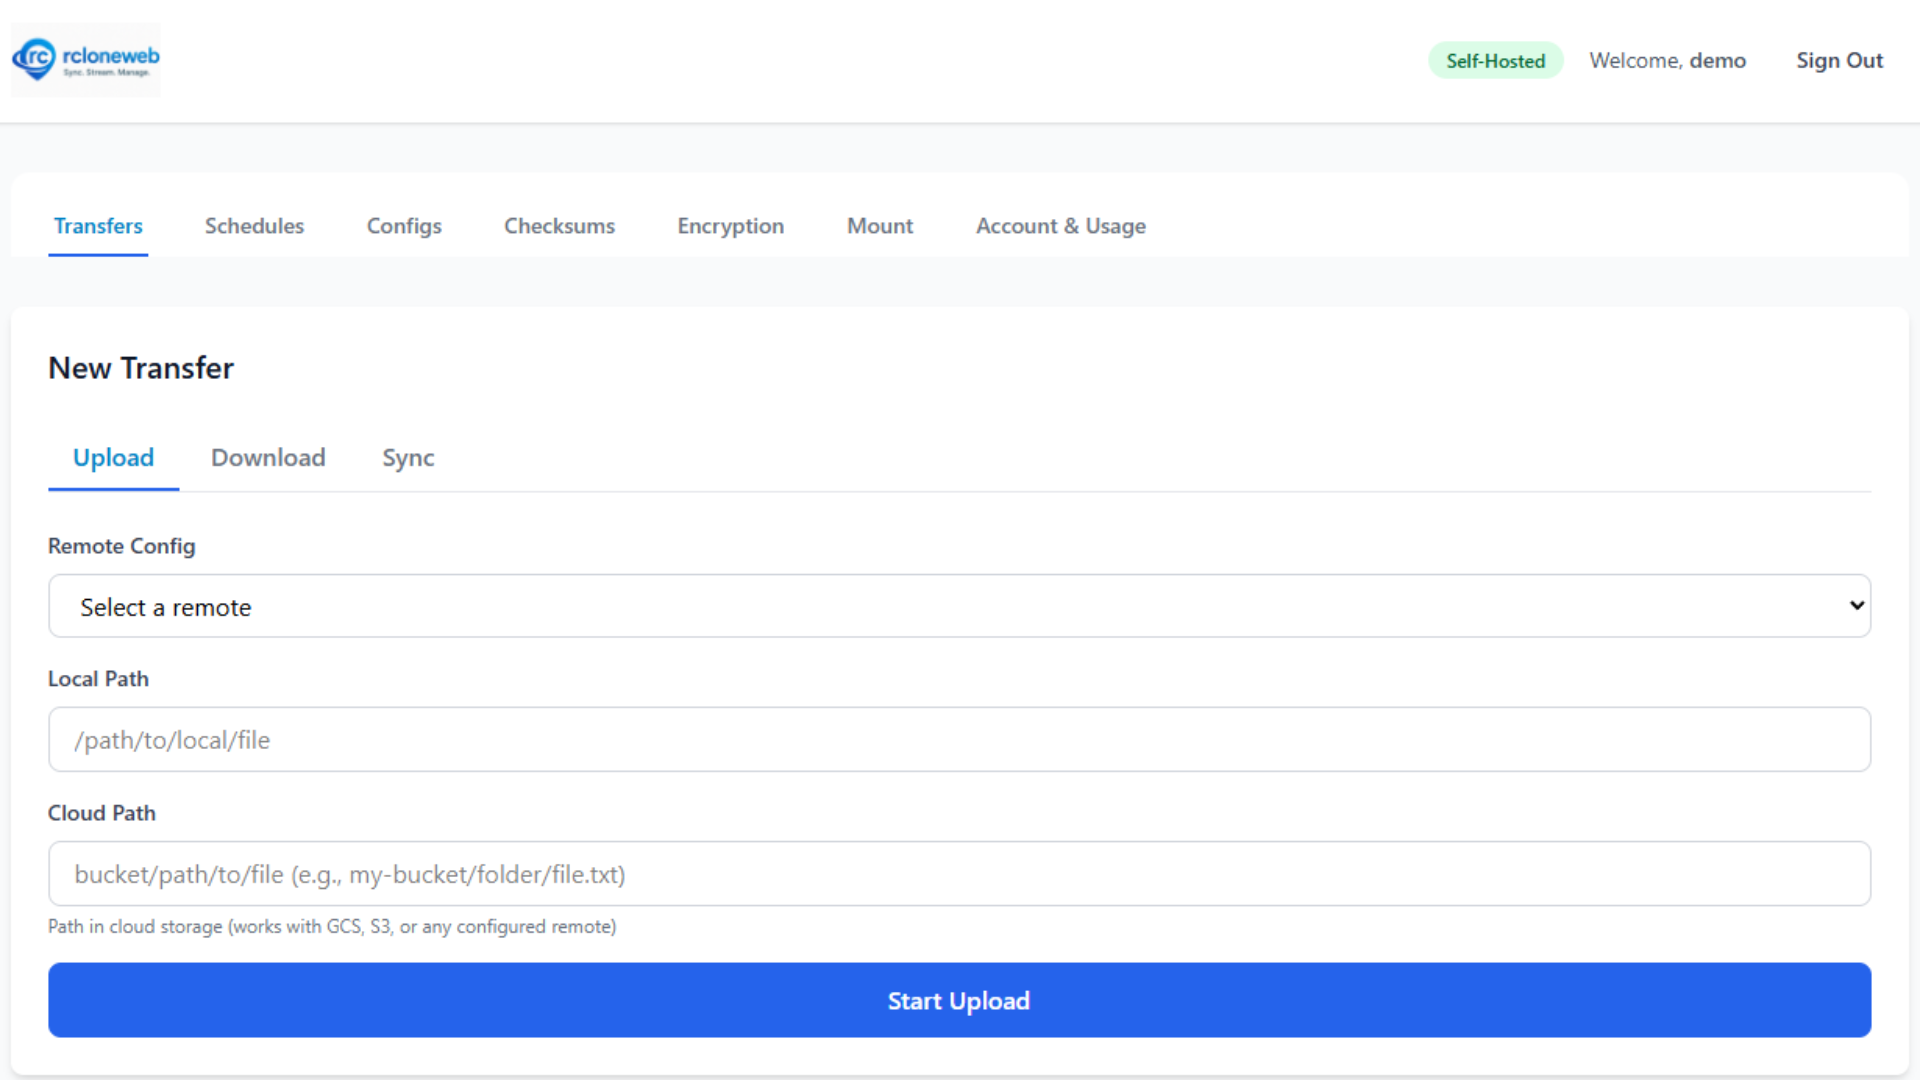Open the Account & Usage tab
This screenshot has width=1920, height=1080.
click(1060, 226)
